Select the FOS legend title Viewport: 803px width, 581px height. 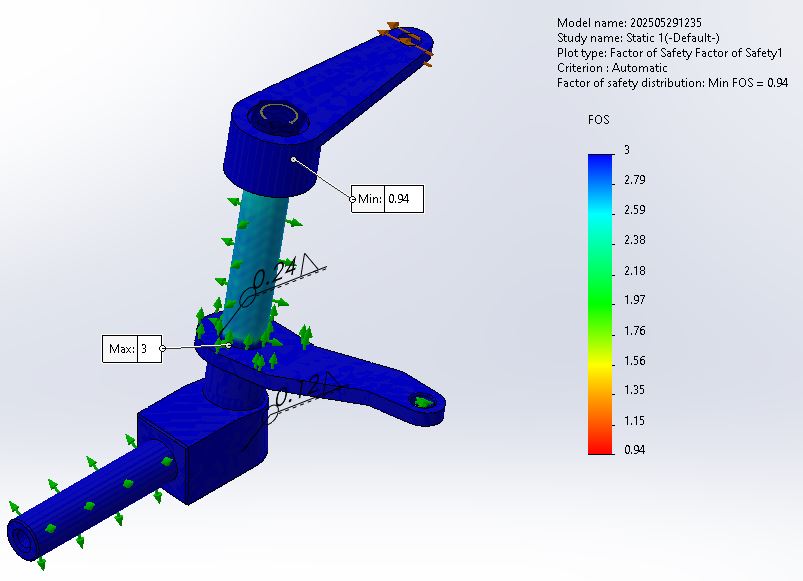598,120
